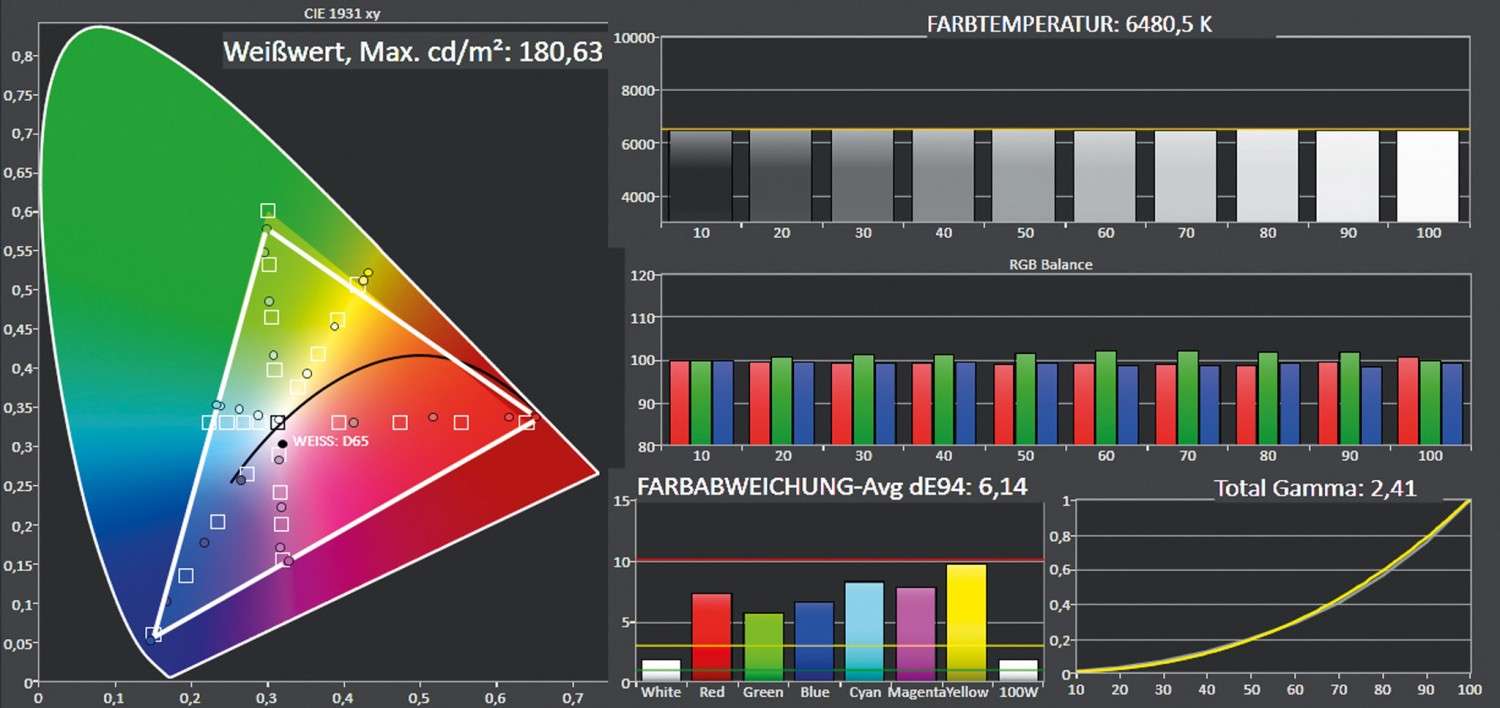Select the red primary target square in gamut

click(x=526, y=422)
